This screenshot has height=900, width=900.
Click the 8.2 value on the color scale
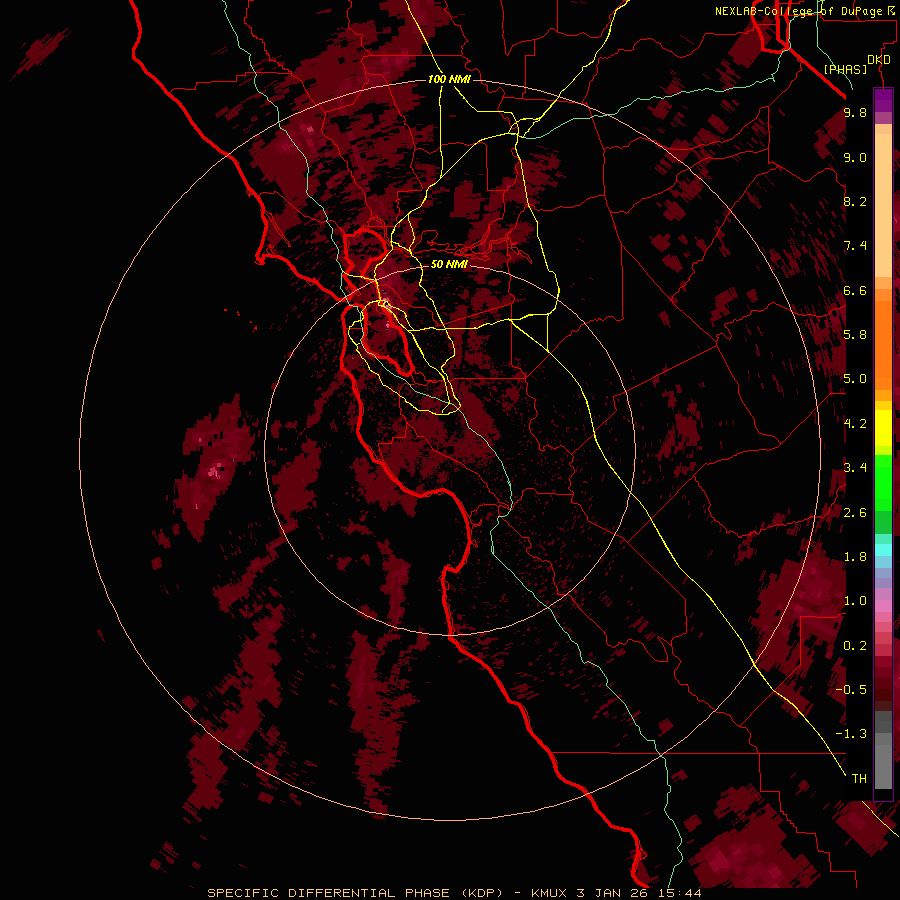(855, 201)
